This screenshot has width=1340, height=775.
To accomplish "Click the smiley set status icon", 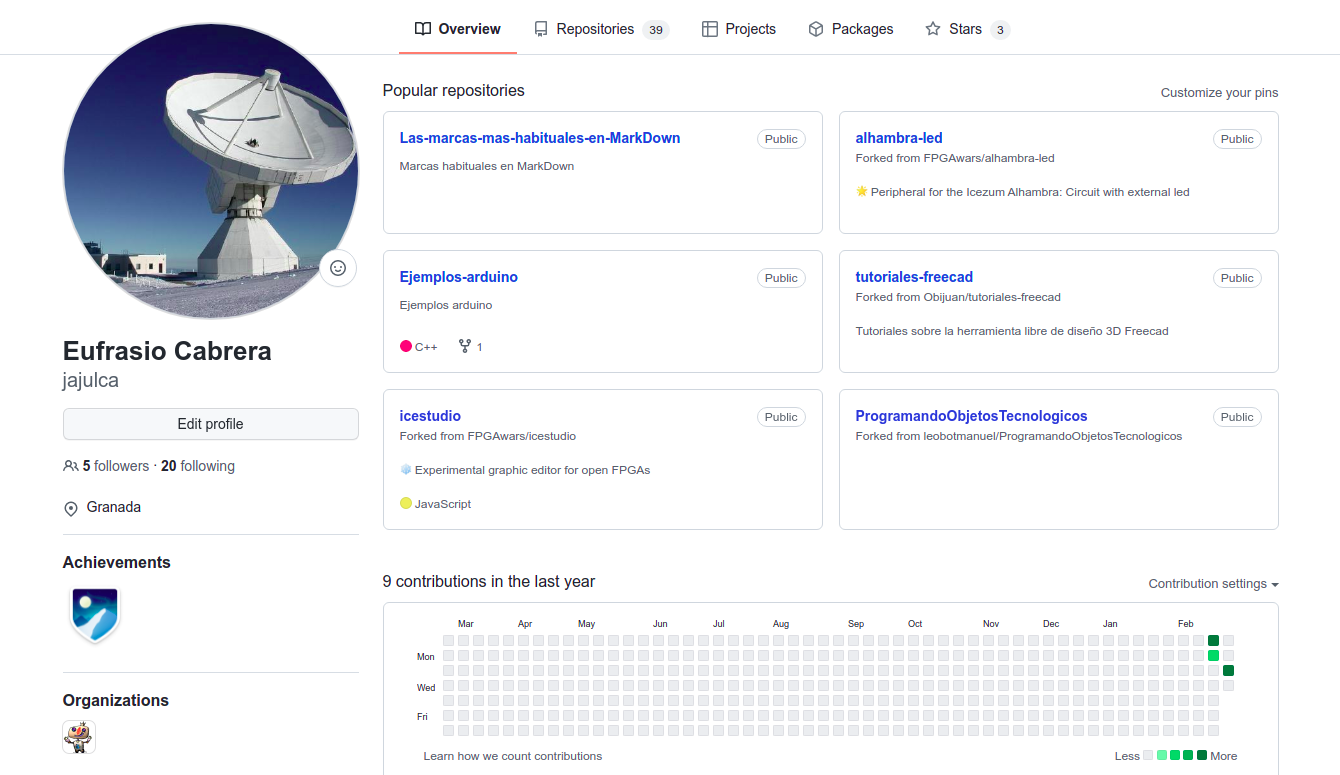I will point(338,268).
